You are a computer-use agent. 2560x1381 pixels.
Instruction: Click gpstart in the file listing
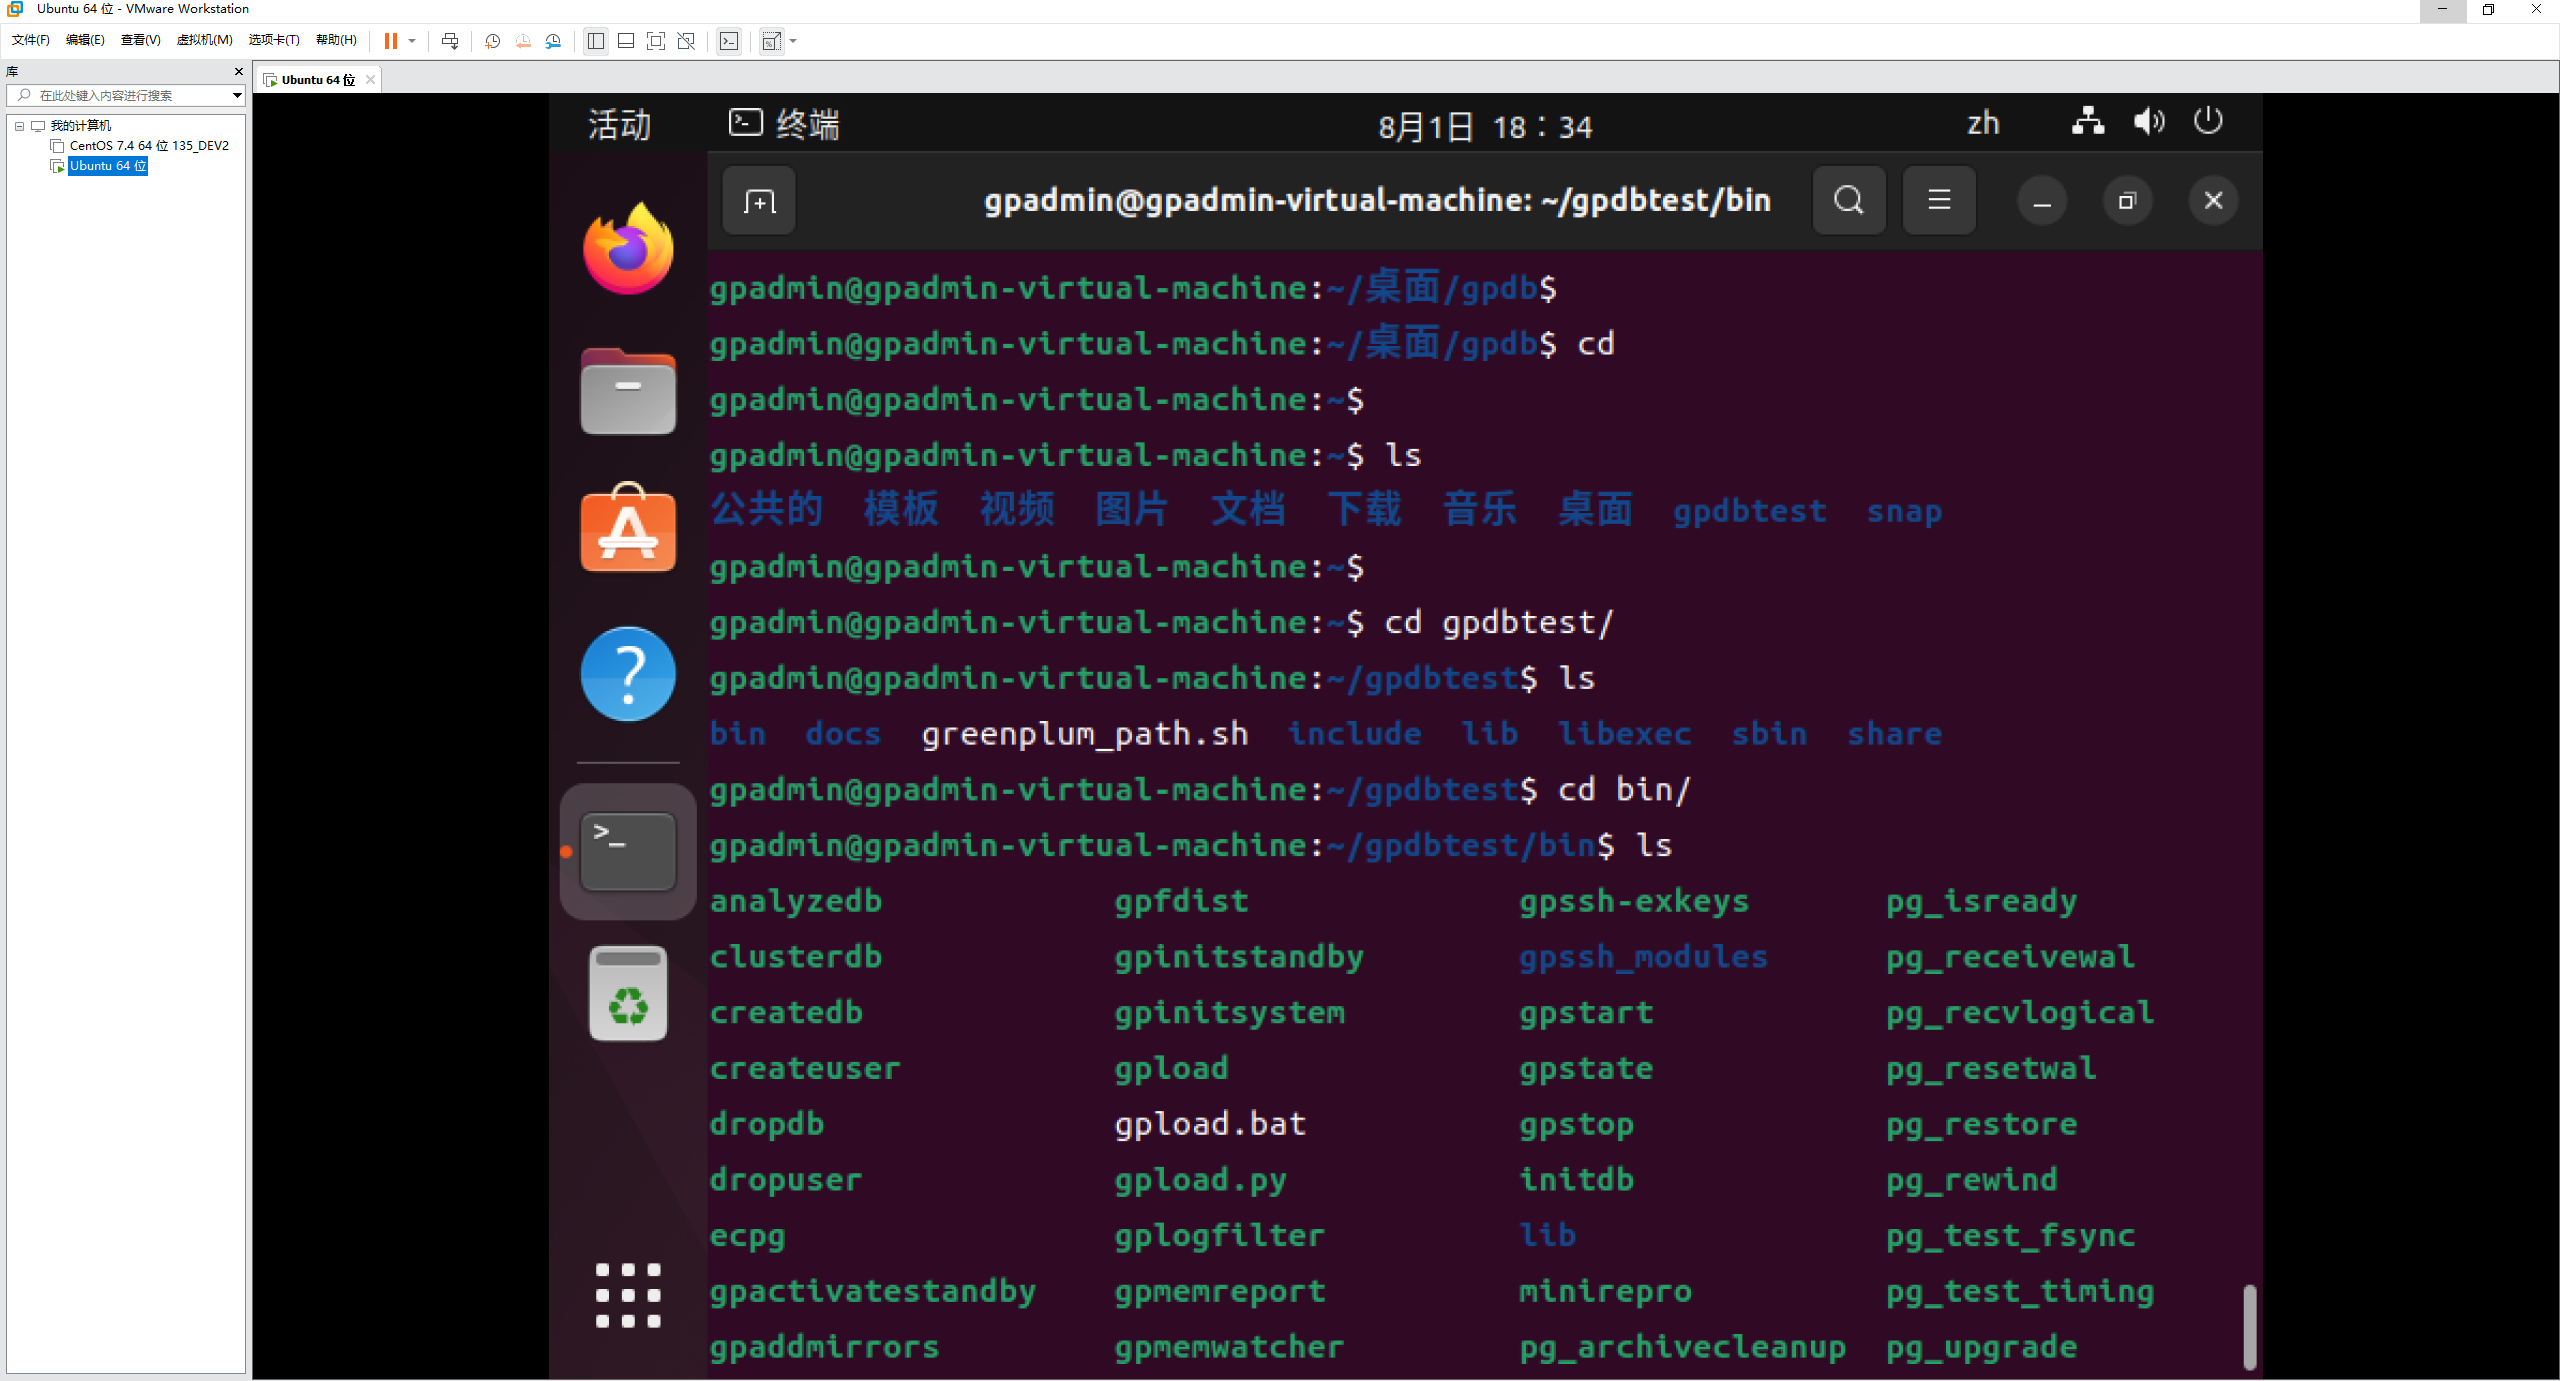tap(1586, 1012)
